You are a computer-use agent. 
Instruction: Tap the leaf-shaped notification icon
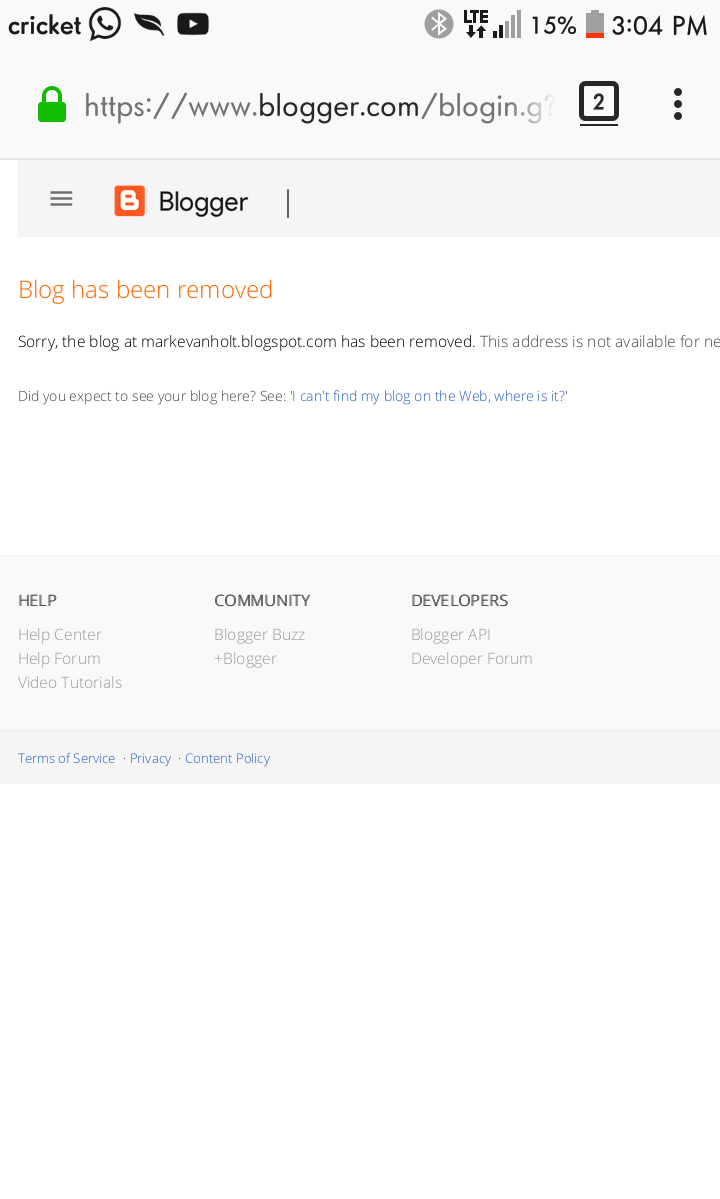pos(149,24)
